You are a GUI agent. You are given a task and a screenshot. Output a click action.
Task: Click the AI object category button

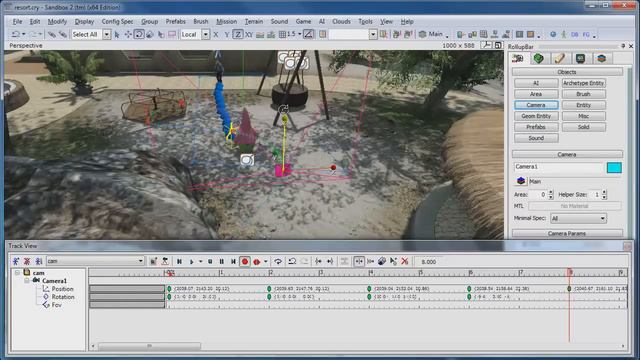click(x=536, y=83)
